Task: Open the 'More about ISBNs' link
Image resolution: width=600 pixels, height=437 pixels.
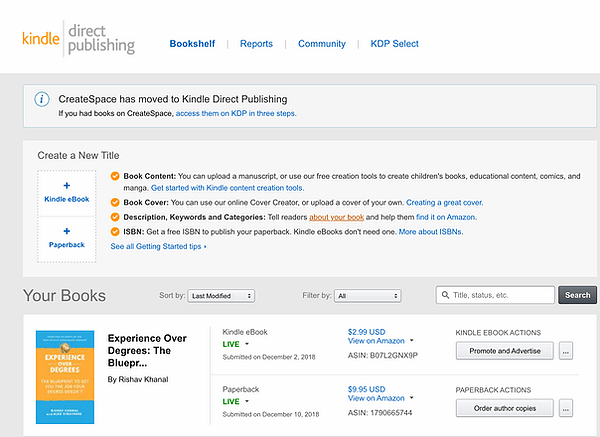Action: coord(430,232)
